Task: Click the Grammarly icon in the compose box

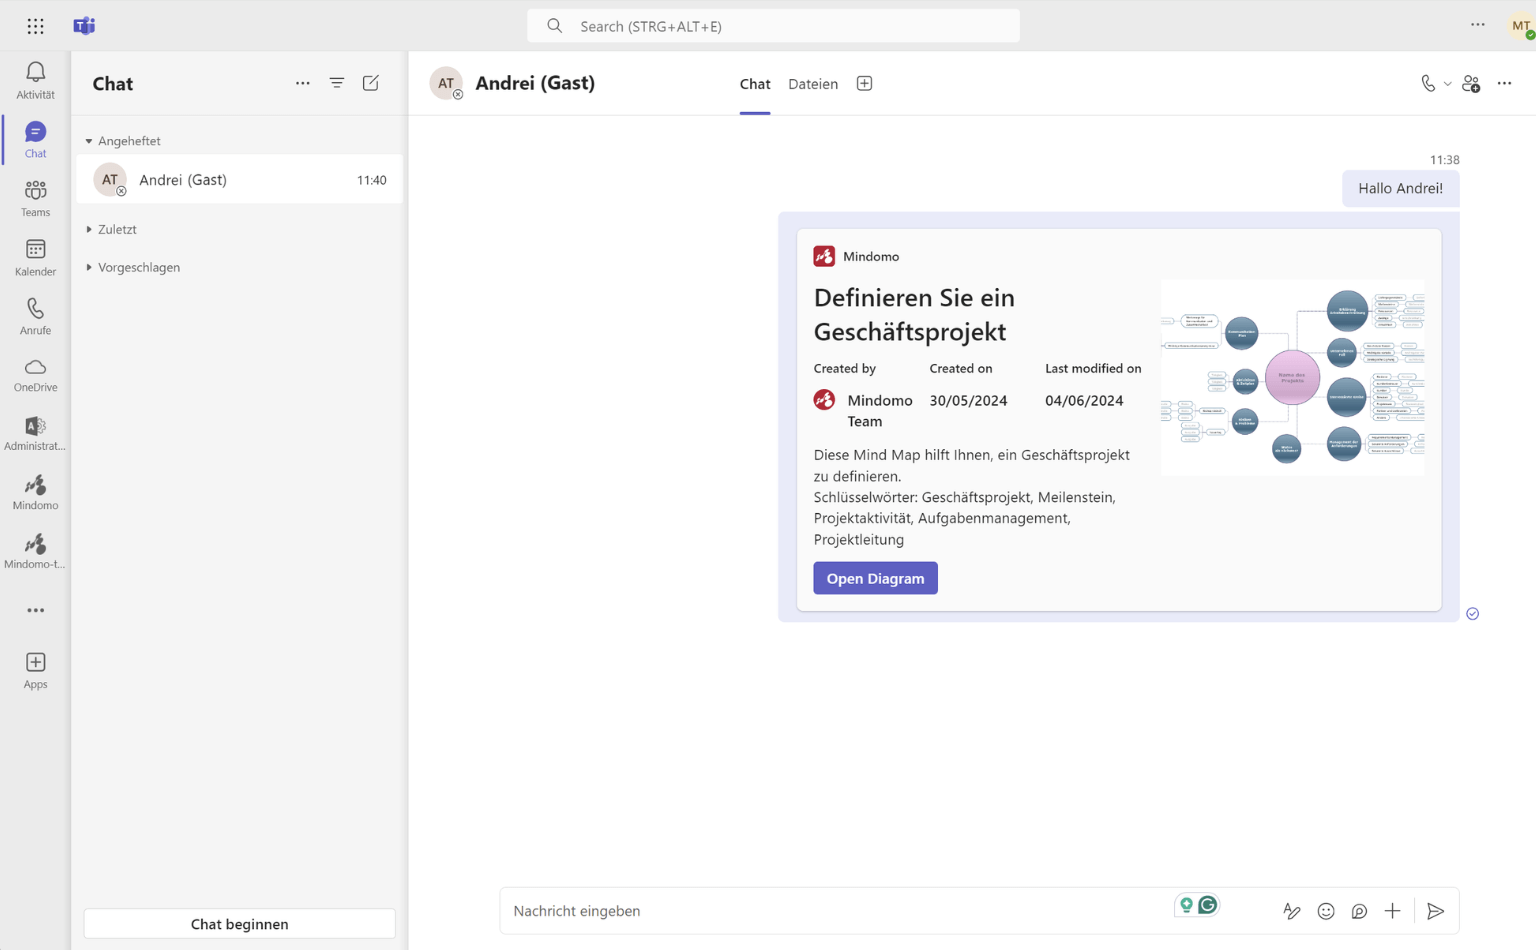Action: click(1208, 905)
